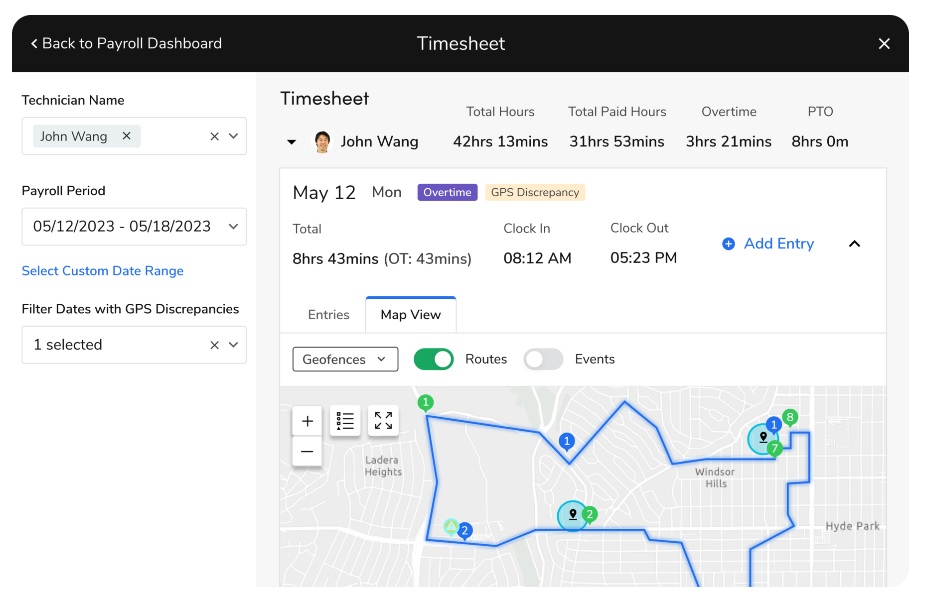This screenshot has height=603, width=934.
Task: Remove John Wang chip from Technician Name
Action: (x=126, y=136)
